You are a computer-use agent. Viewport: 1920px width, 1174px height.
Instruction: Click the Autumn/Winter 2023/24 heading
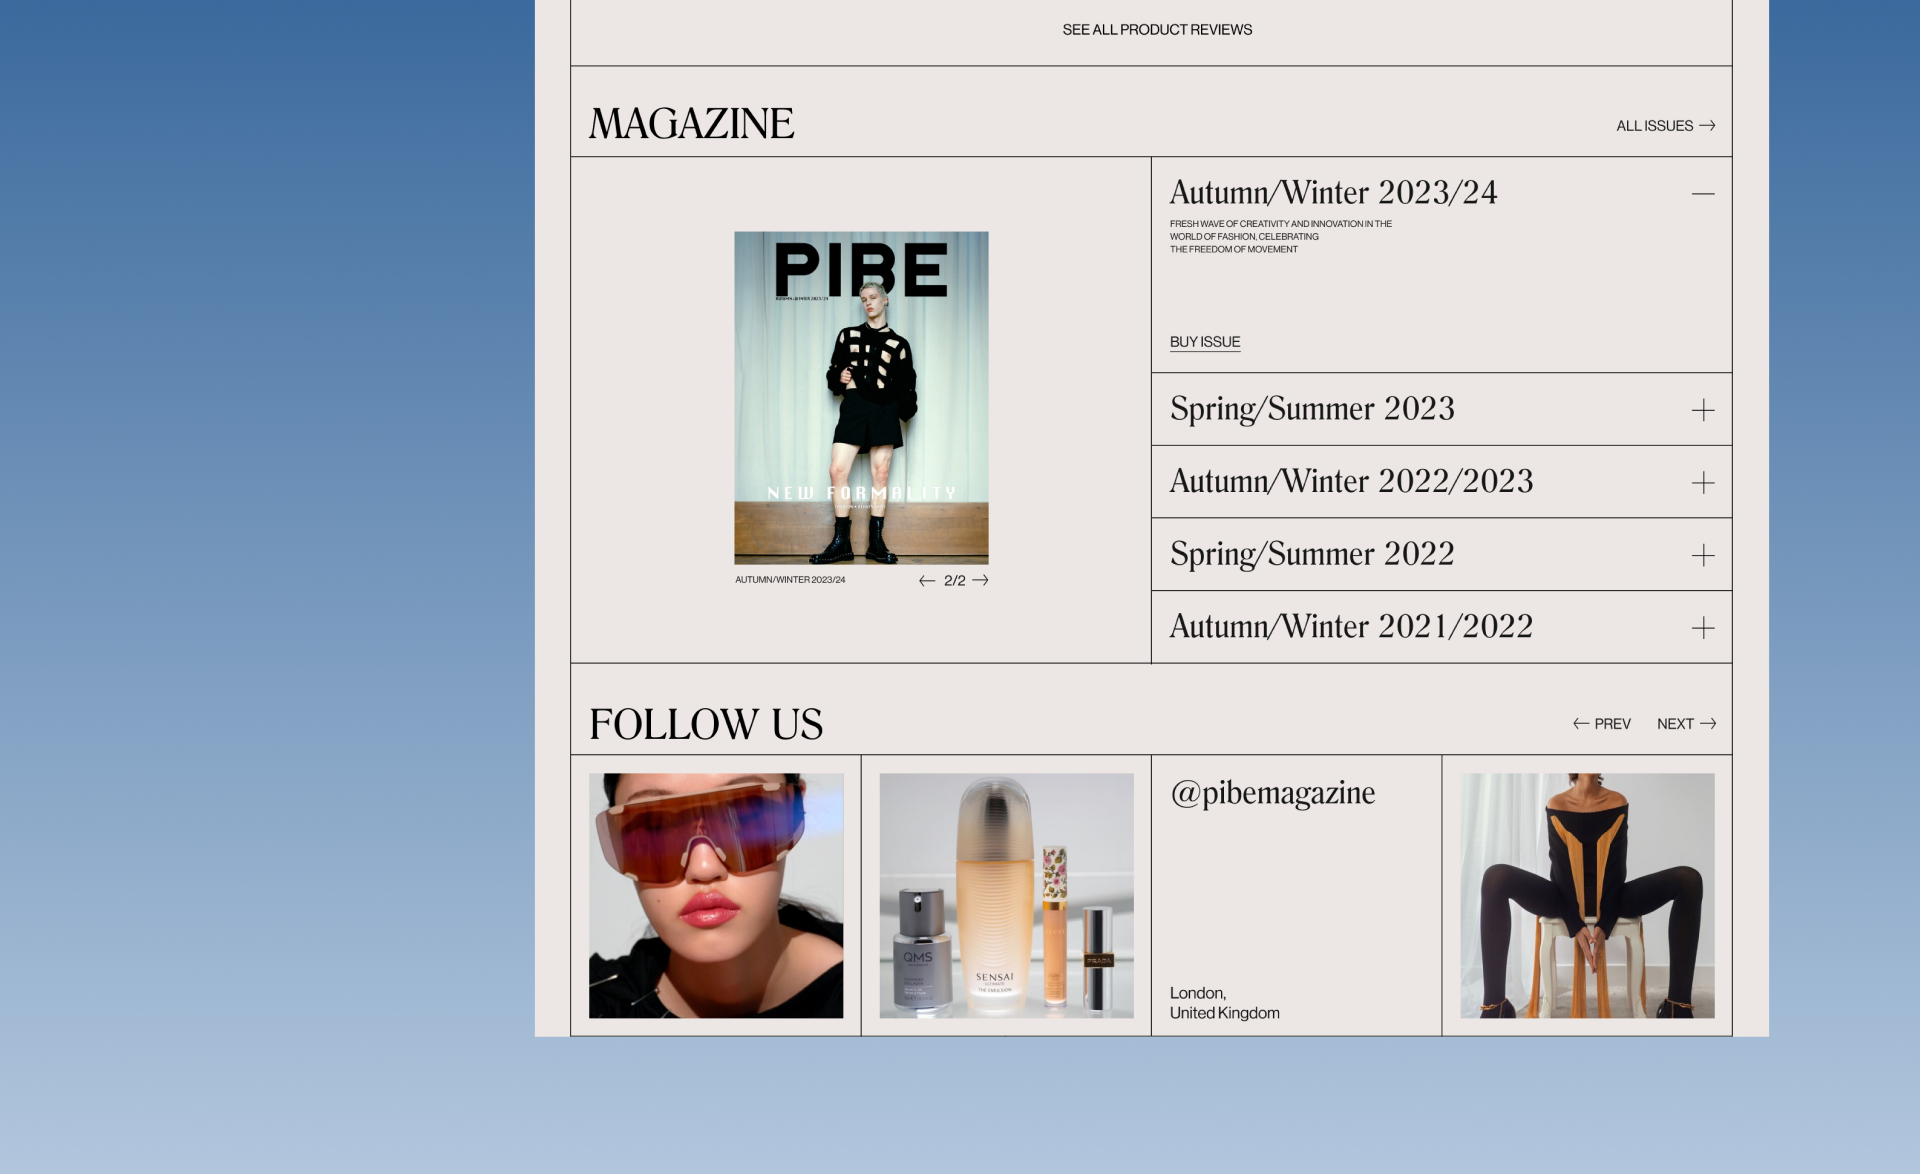click(1333, 193)
